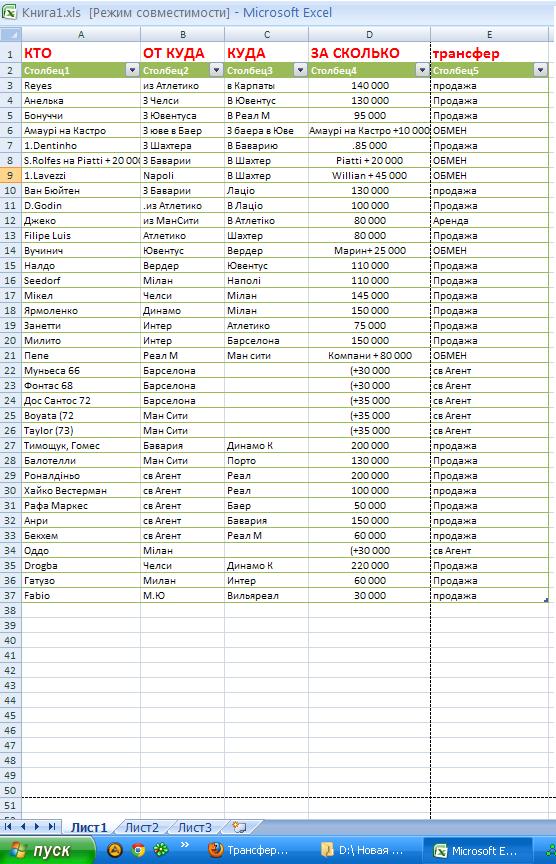Screen dimensions: 556x864
Task: Select the 'Piatti + 20 000' cell in column D
Action: point(369,160)
